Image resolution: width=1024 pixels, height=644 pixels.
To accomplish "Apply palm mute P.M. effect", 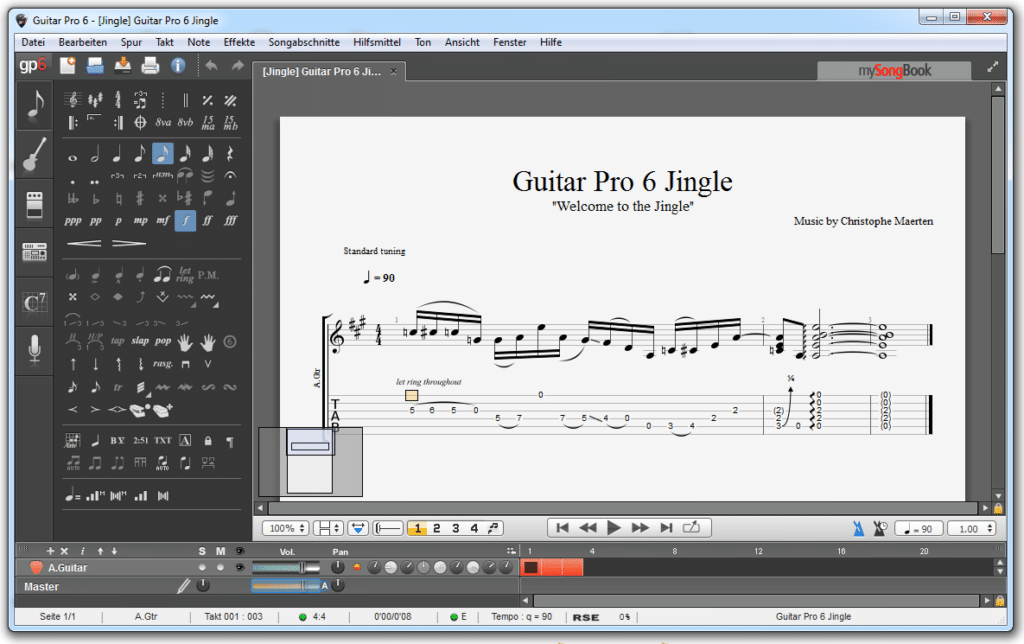I will tap(208, 275).
